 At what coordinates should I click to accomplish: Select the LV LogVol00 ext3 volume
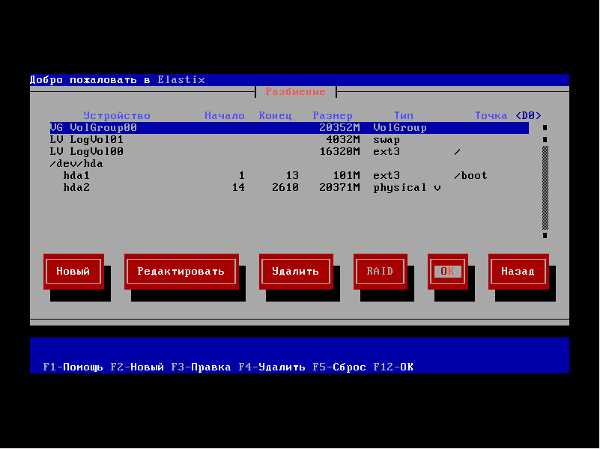coord(288,152)
